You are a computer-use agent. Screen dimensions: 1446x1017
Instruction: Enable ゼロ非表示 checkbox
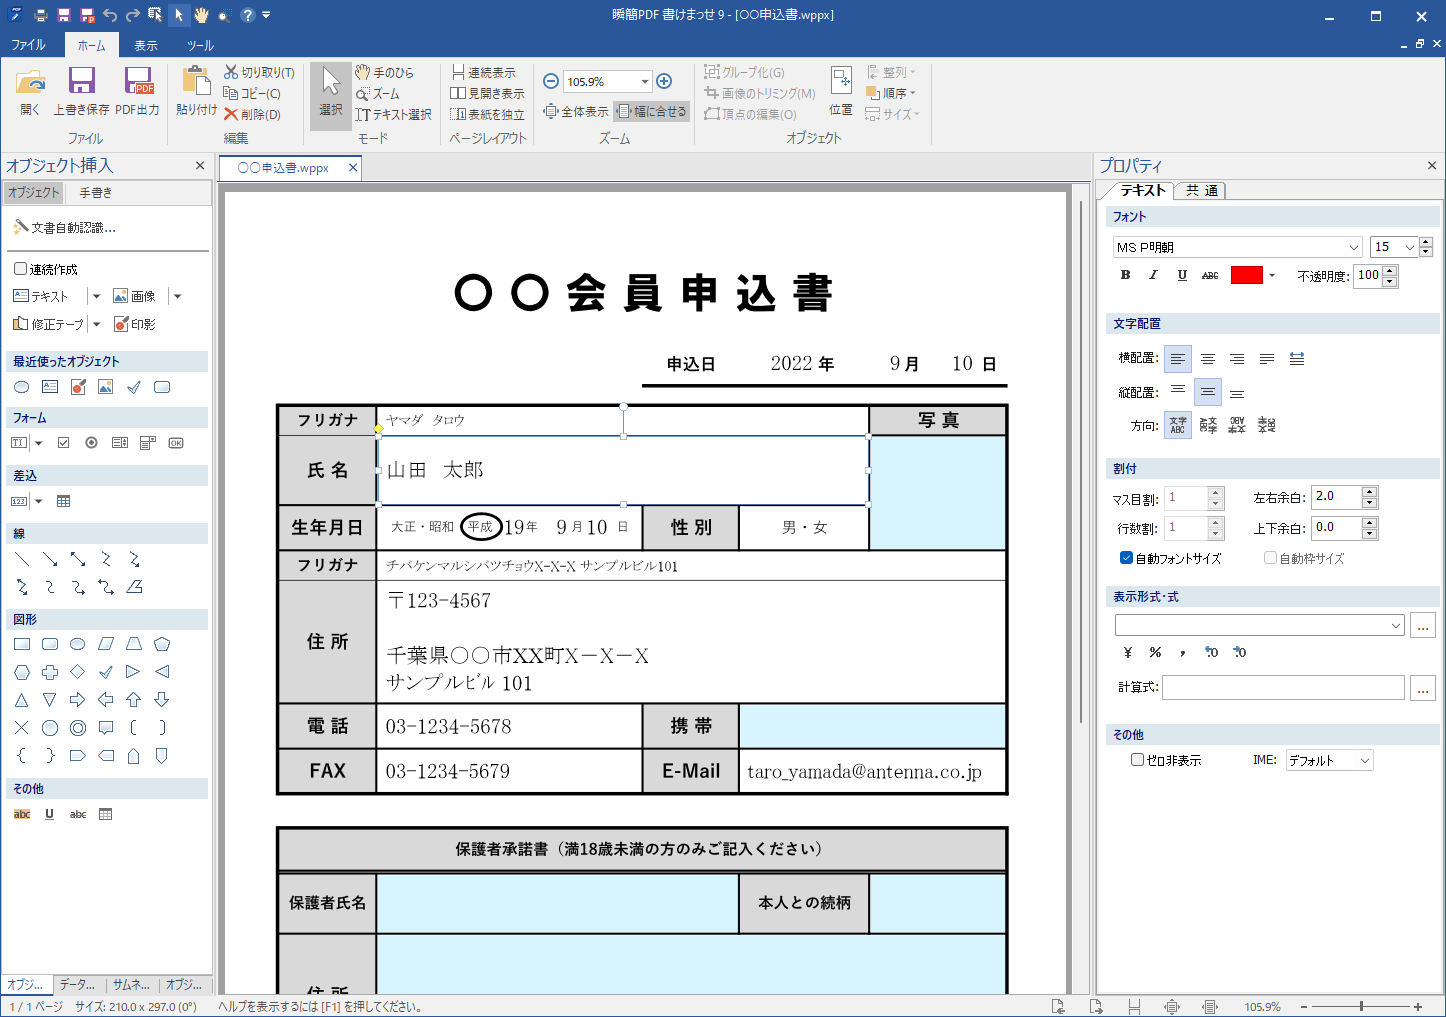[1137, 760]
